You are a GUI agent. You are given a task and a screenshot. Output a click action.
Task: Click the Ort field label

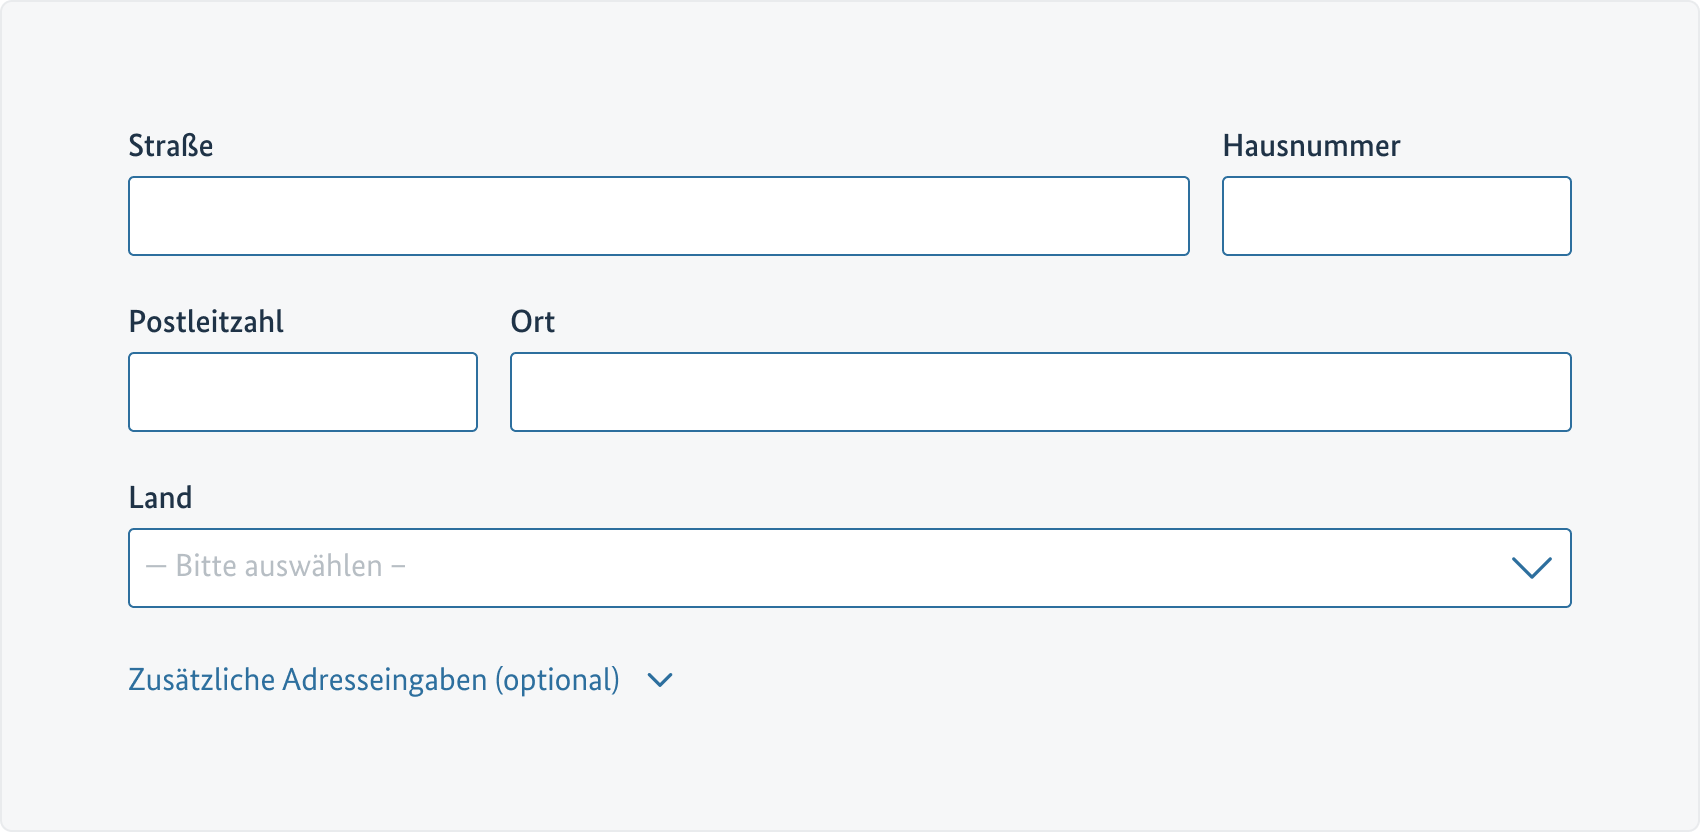532,322
